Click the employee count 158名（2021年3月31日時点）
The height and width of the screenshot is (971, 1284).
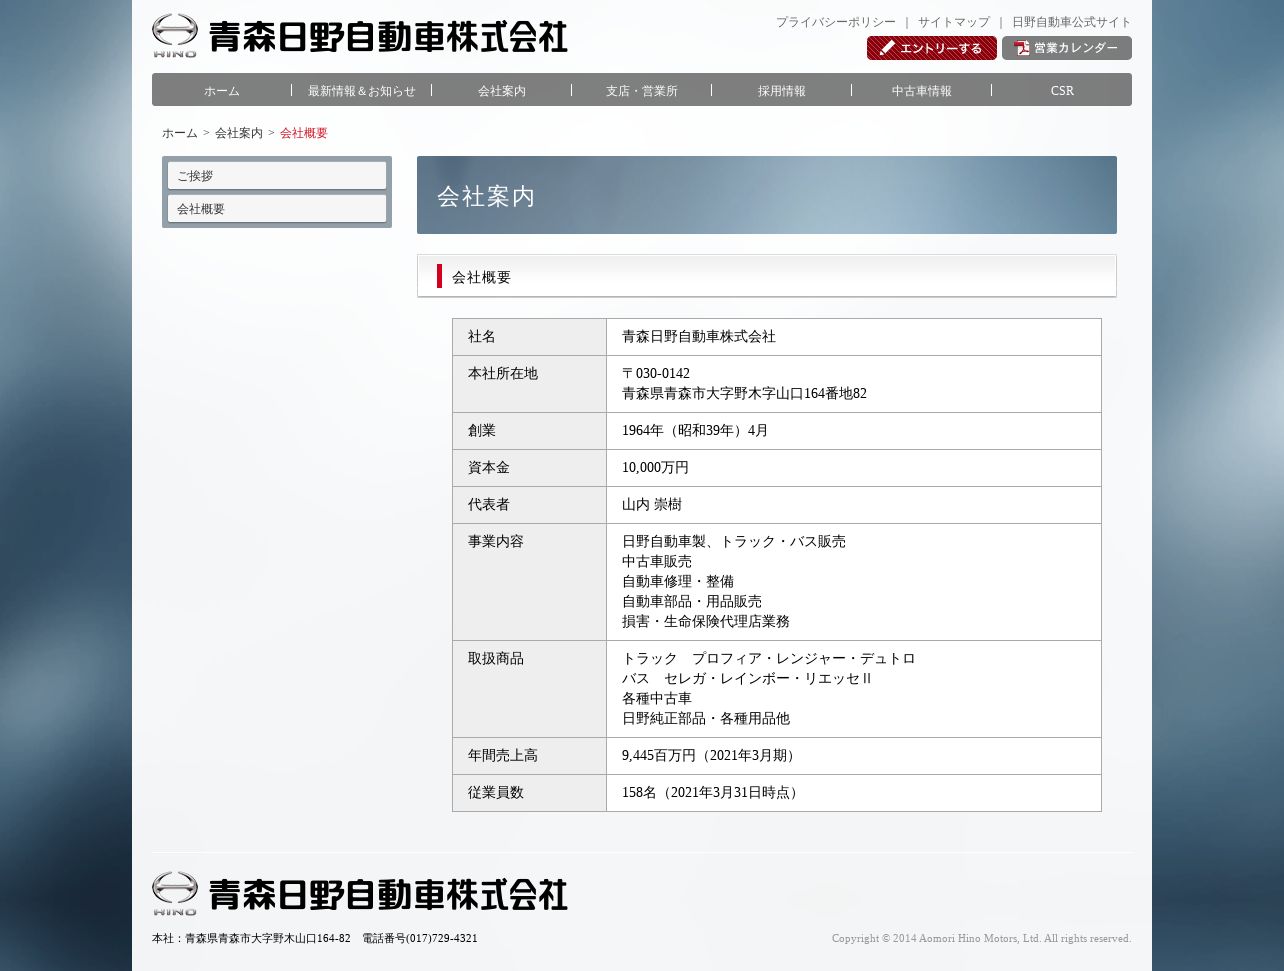pos(713,793)
